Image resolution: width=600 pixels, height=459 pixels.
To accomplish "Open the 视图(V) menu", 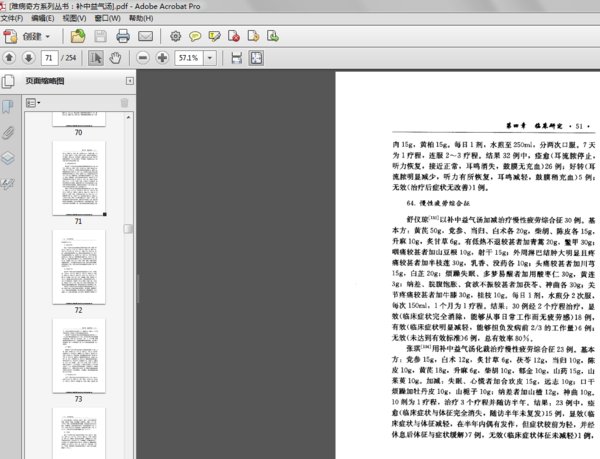I will [x=74, y=18].
